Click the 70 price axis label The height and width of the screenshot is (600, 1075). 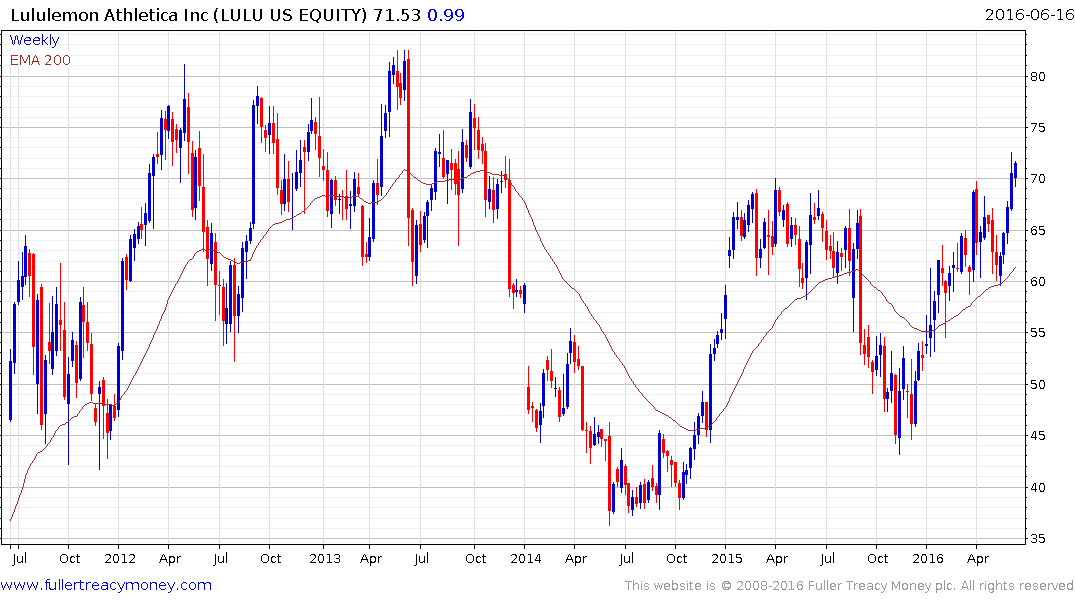[1037, 178]
